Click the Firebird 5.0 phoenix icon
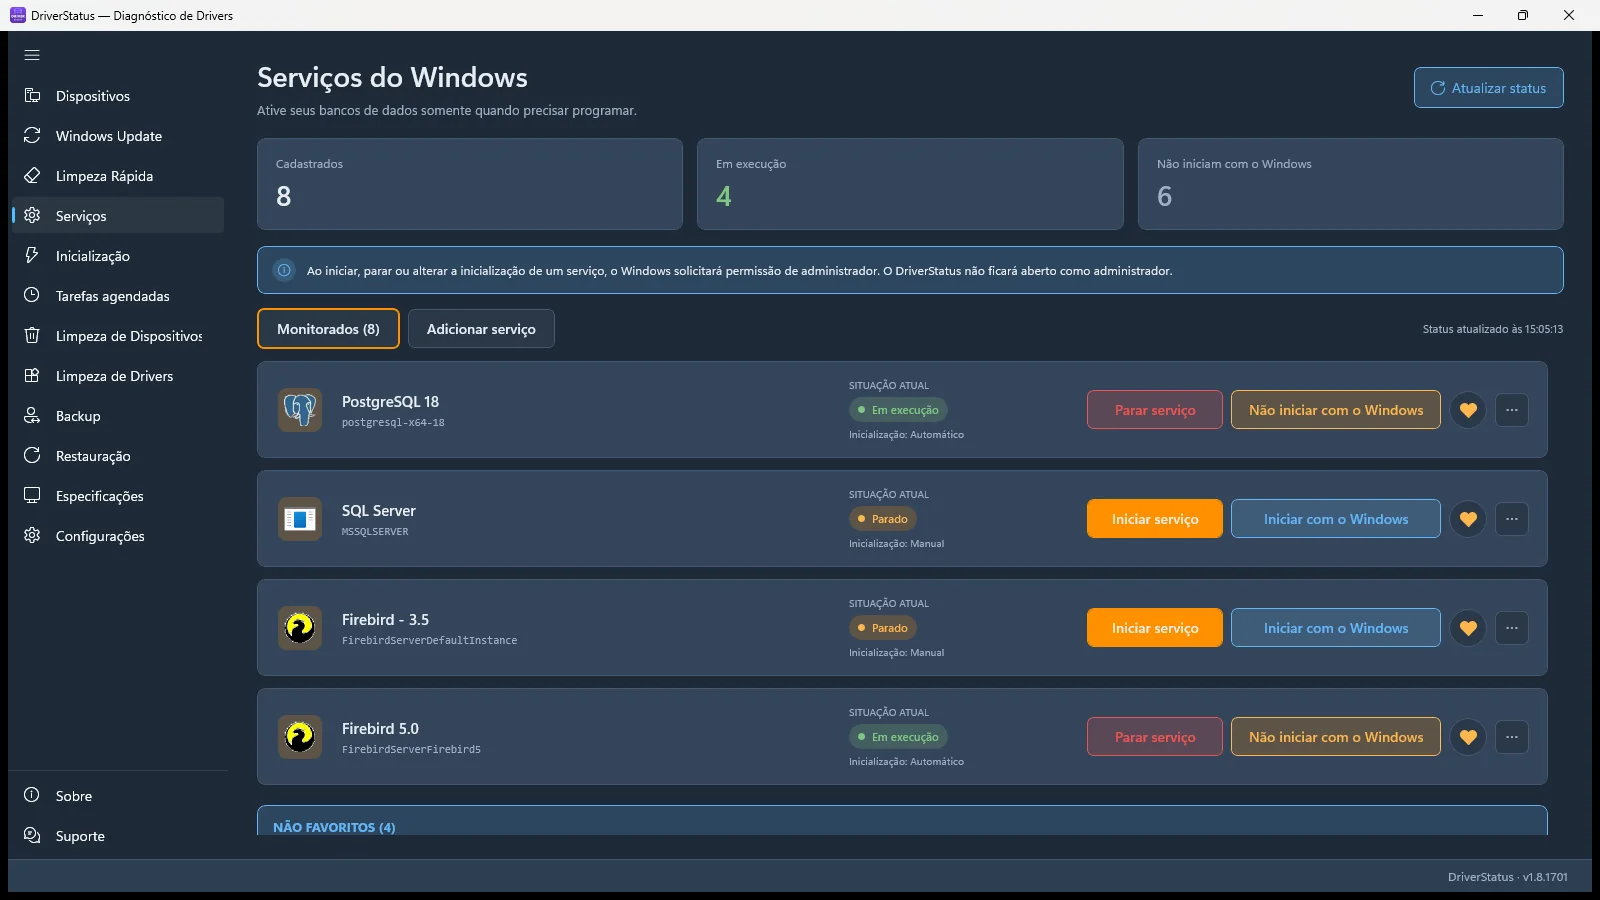This screenshot has width=1600, height=900. pos(300,737)
